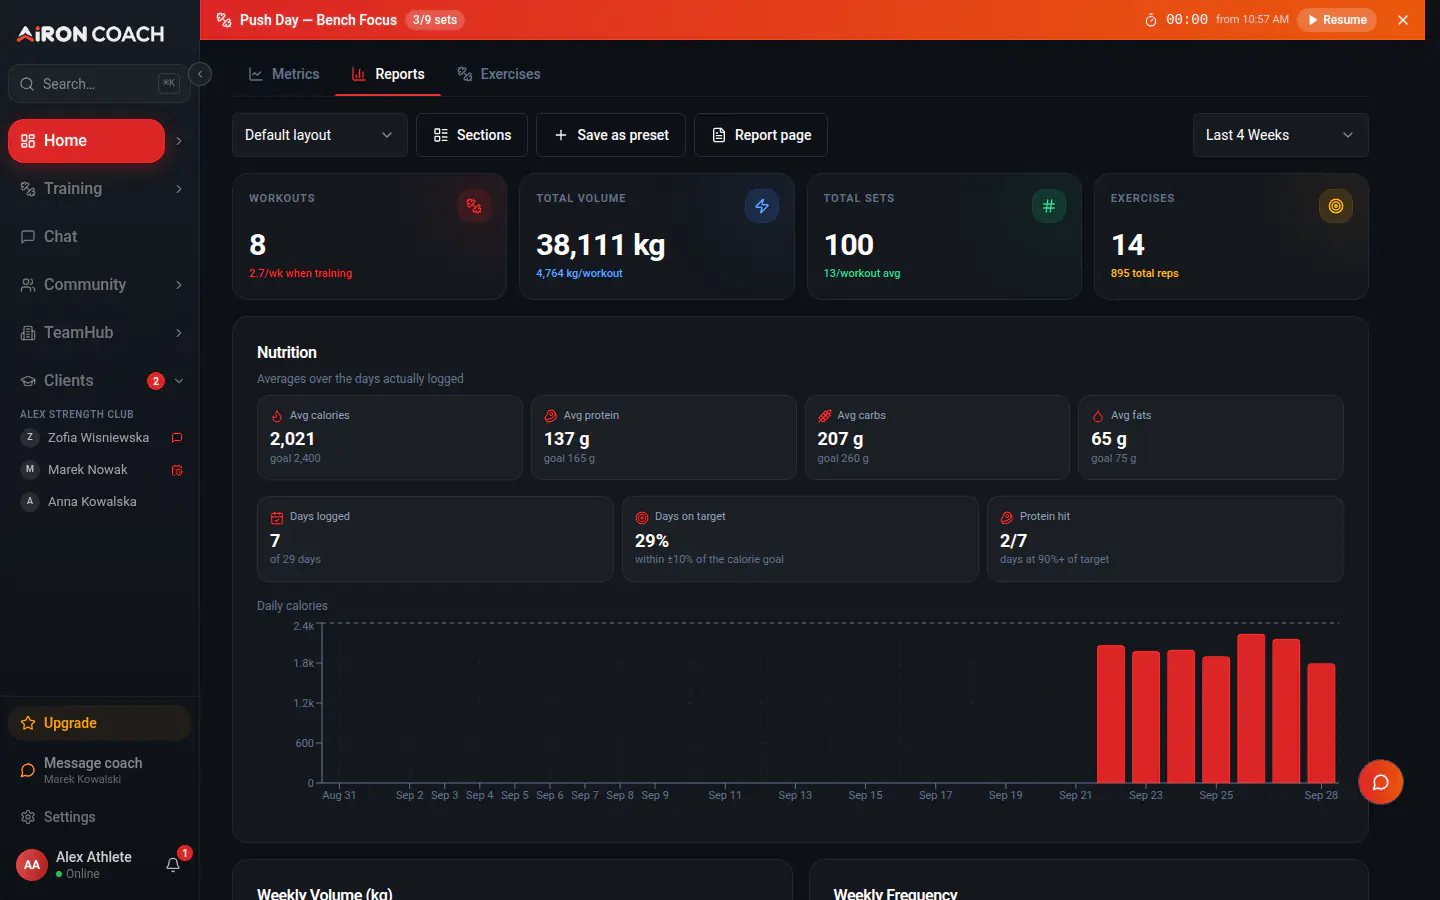Click the Total Volume lightning icon
Screen dimensions: 1440x900
762,206
